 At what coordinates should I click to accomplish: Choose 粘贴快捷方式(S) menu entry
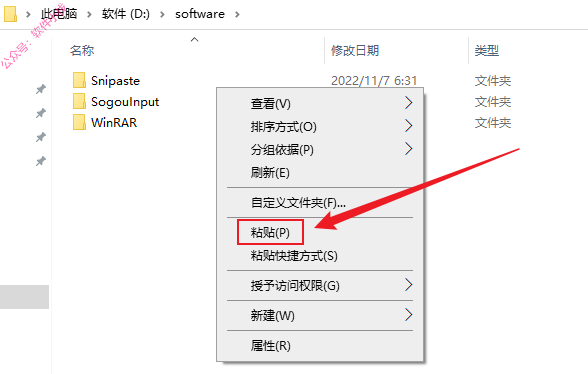tap(320, 256)
